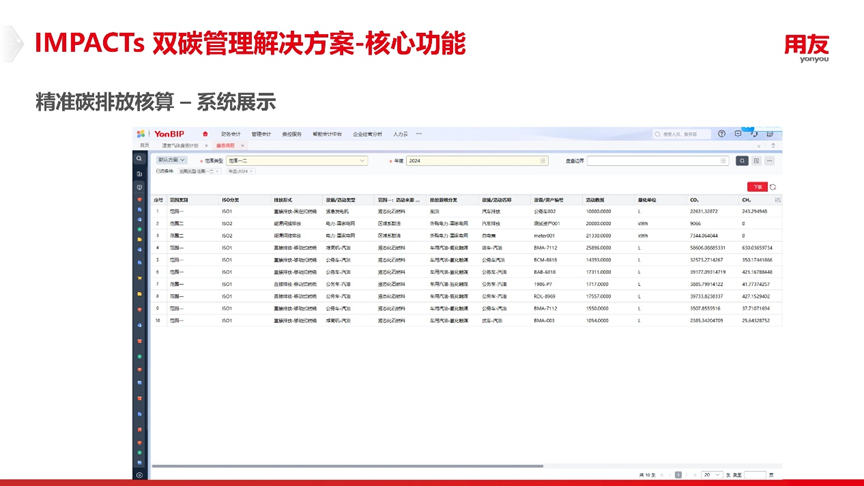Select page number 1 in pagination

678,475
